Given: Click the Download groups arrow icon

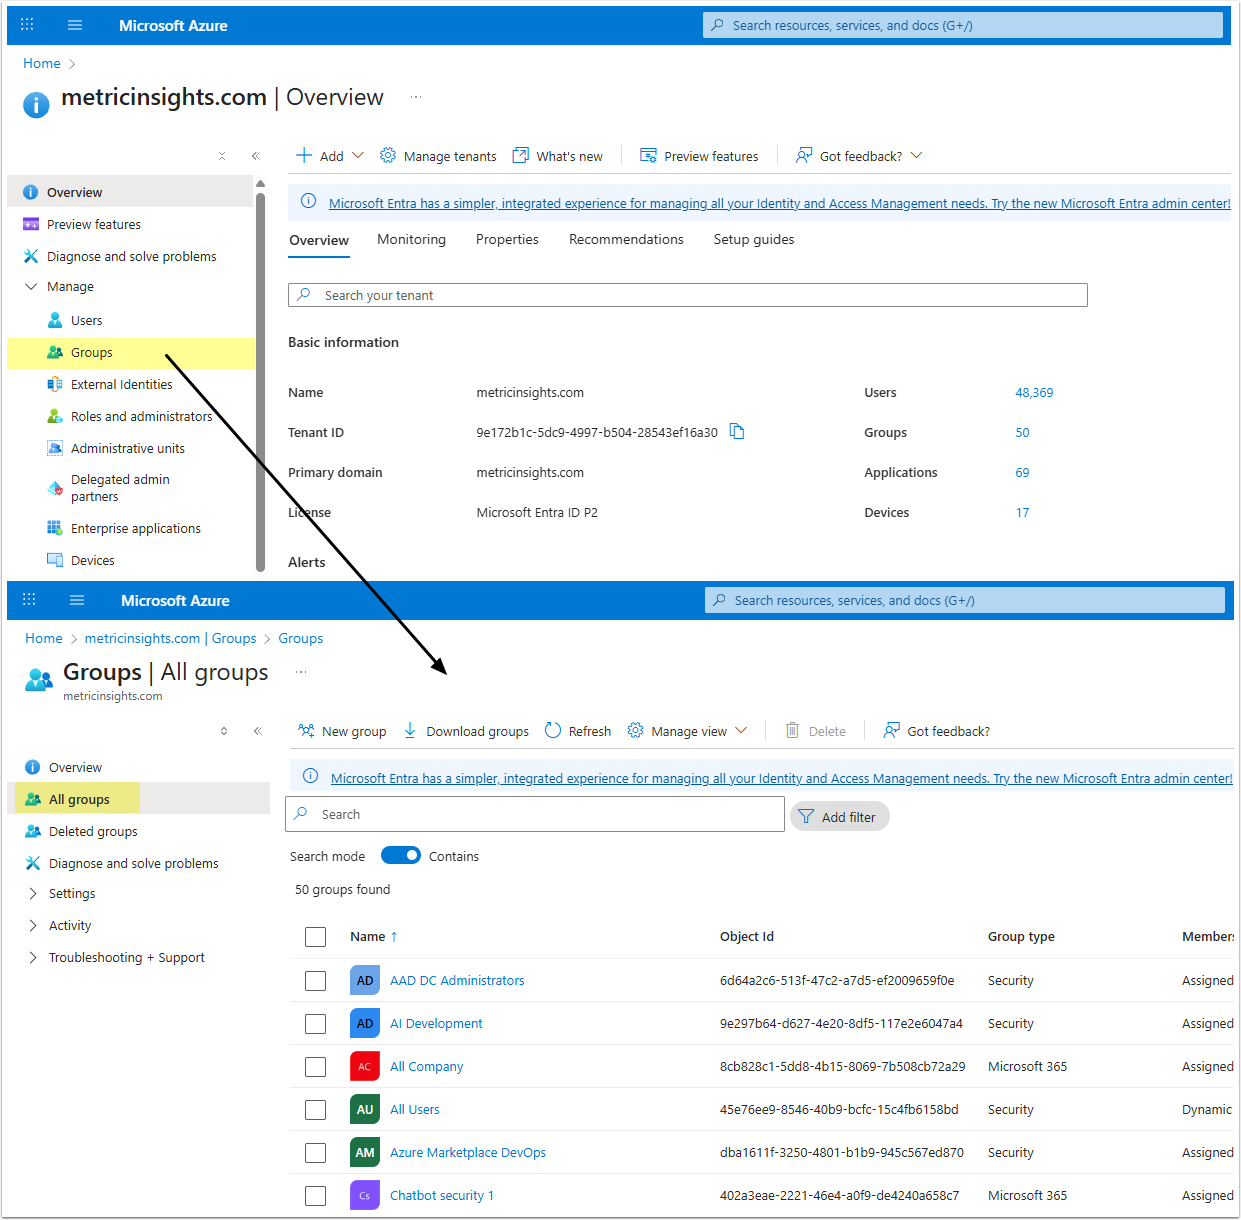Looking at the screenshot, I should click(410, 731).
